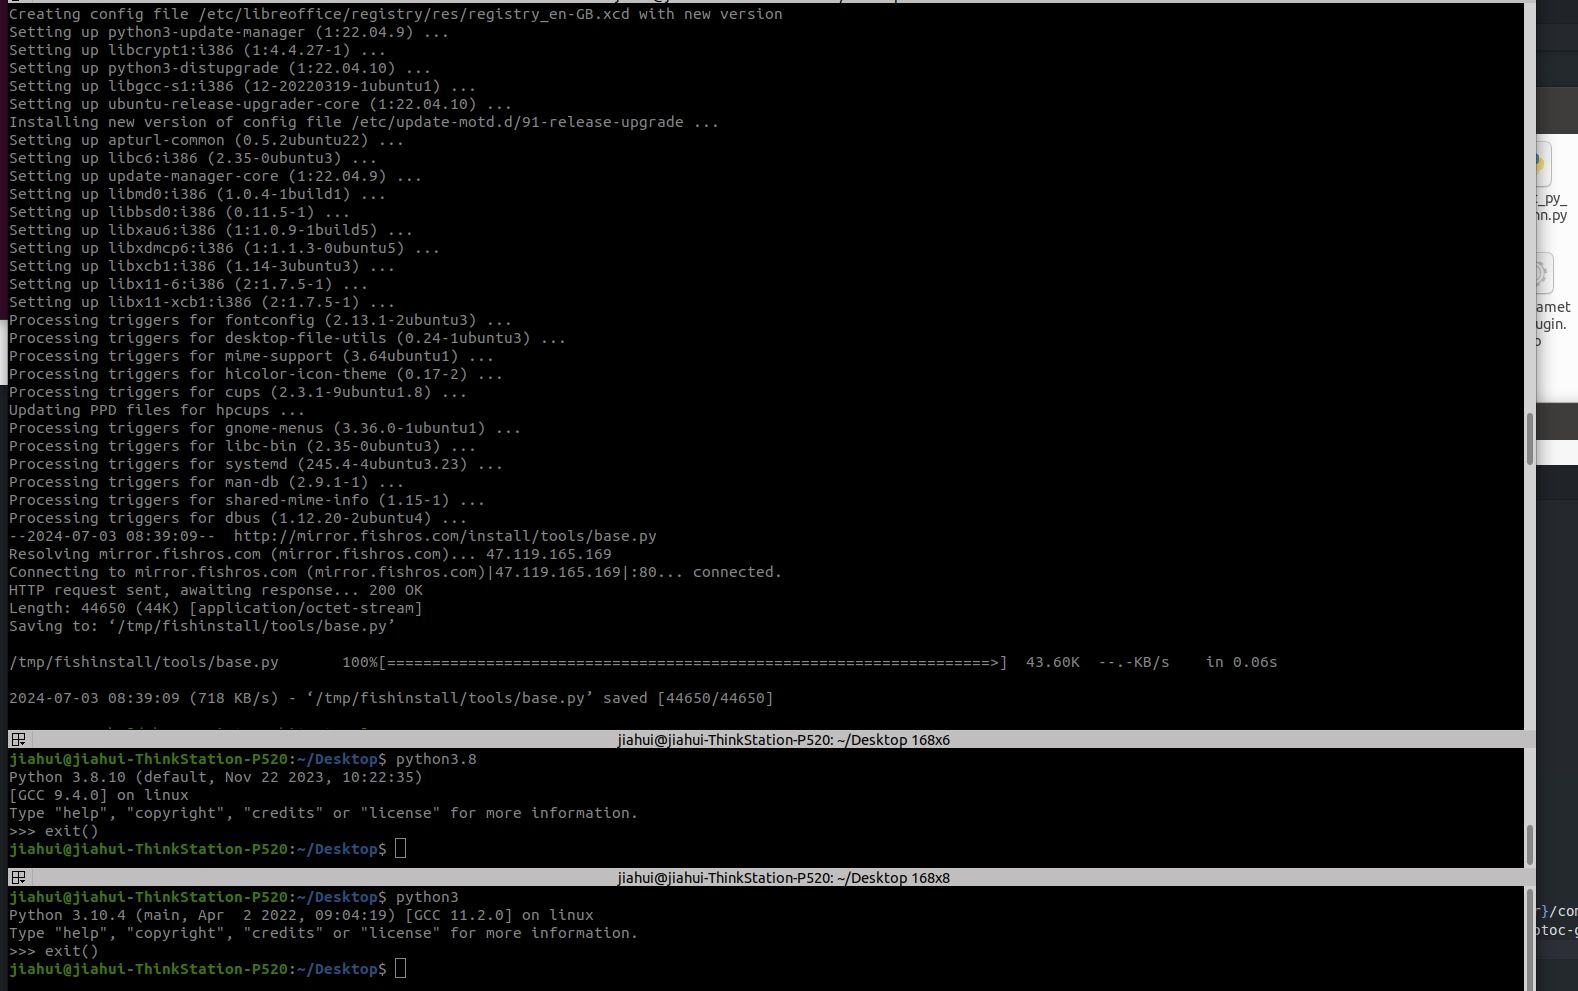Click '>>> exit()' line in the python3.8 pane
1578x991 pixels.
pos(54,831)
